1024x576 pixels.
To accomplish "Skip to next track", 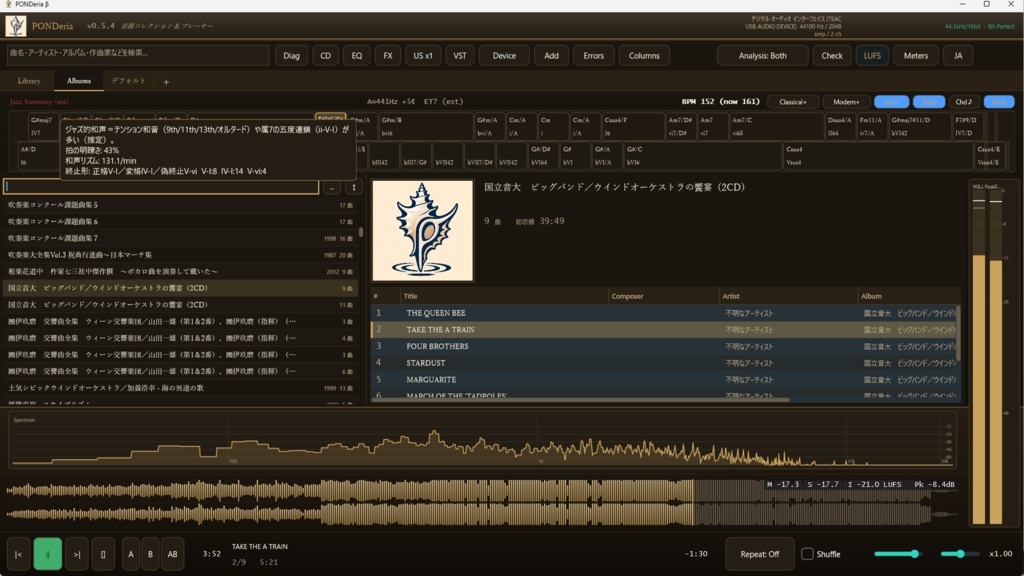I will coord(77,554).
